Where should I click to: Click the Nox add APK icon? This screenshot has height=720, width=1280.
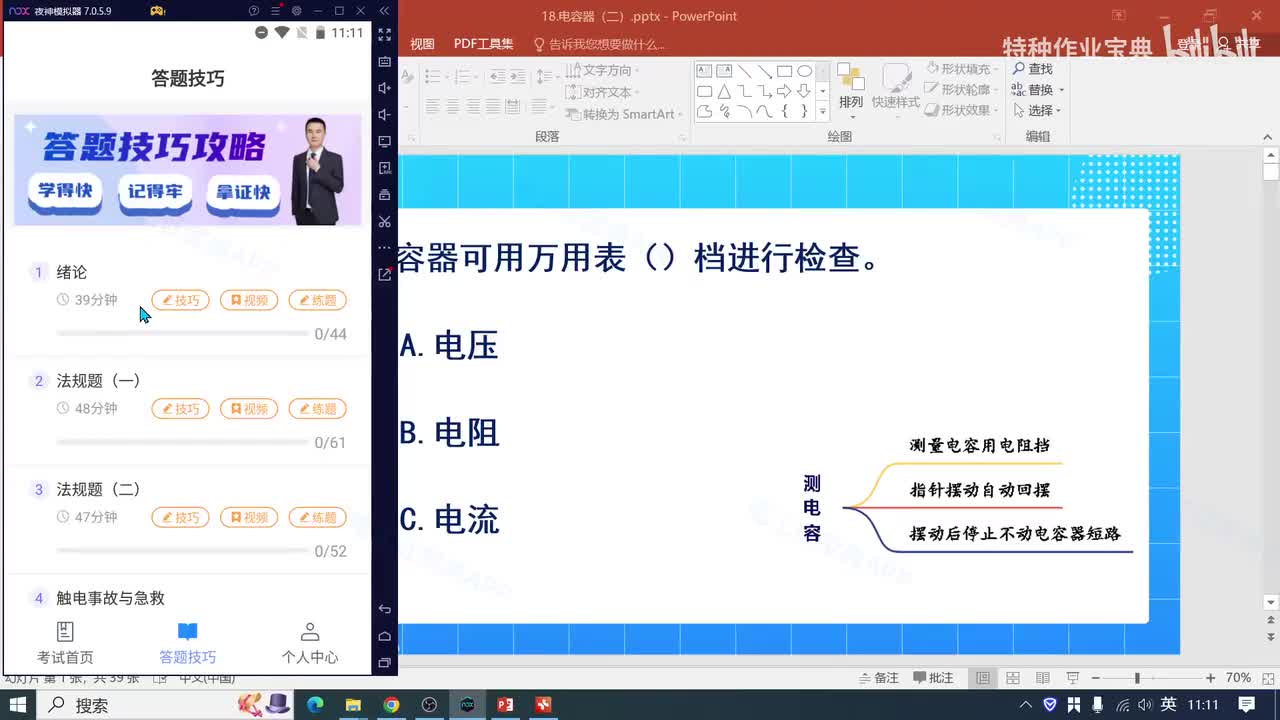[385, 168]
